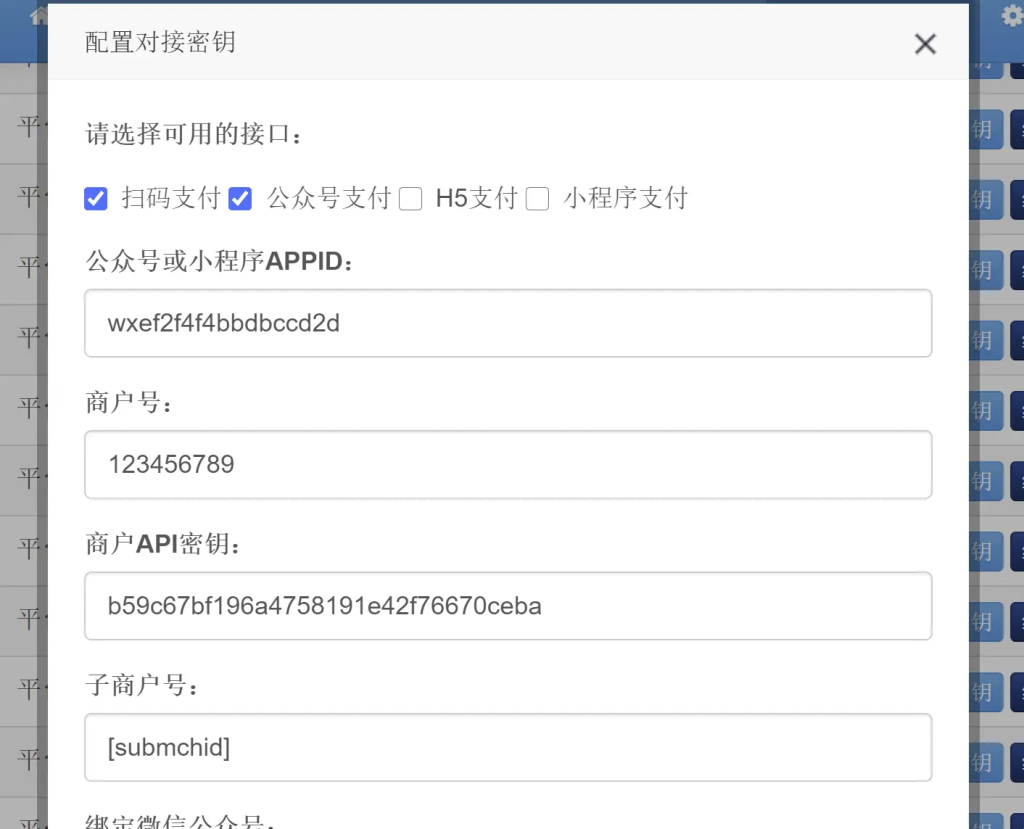Open settings via the gear icon
The image size is (1024, 829).
1012,16
